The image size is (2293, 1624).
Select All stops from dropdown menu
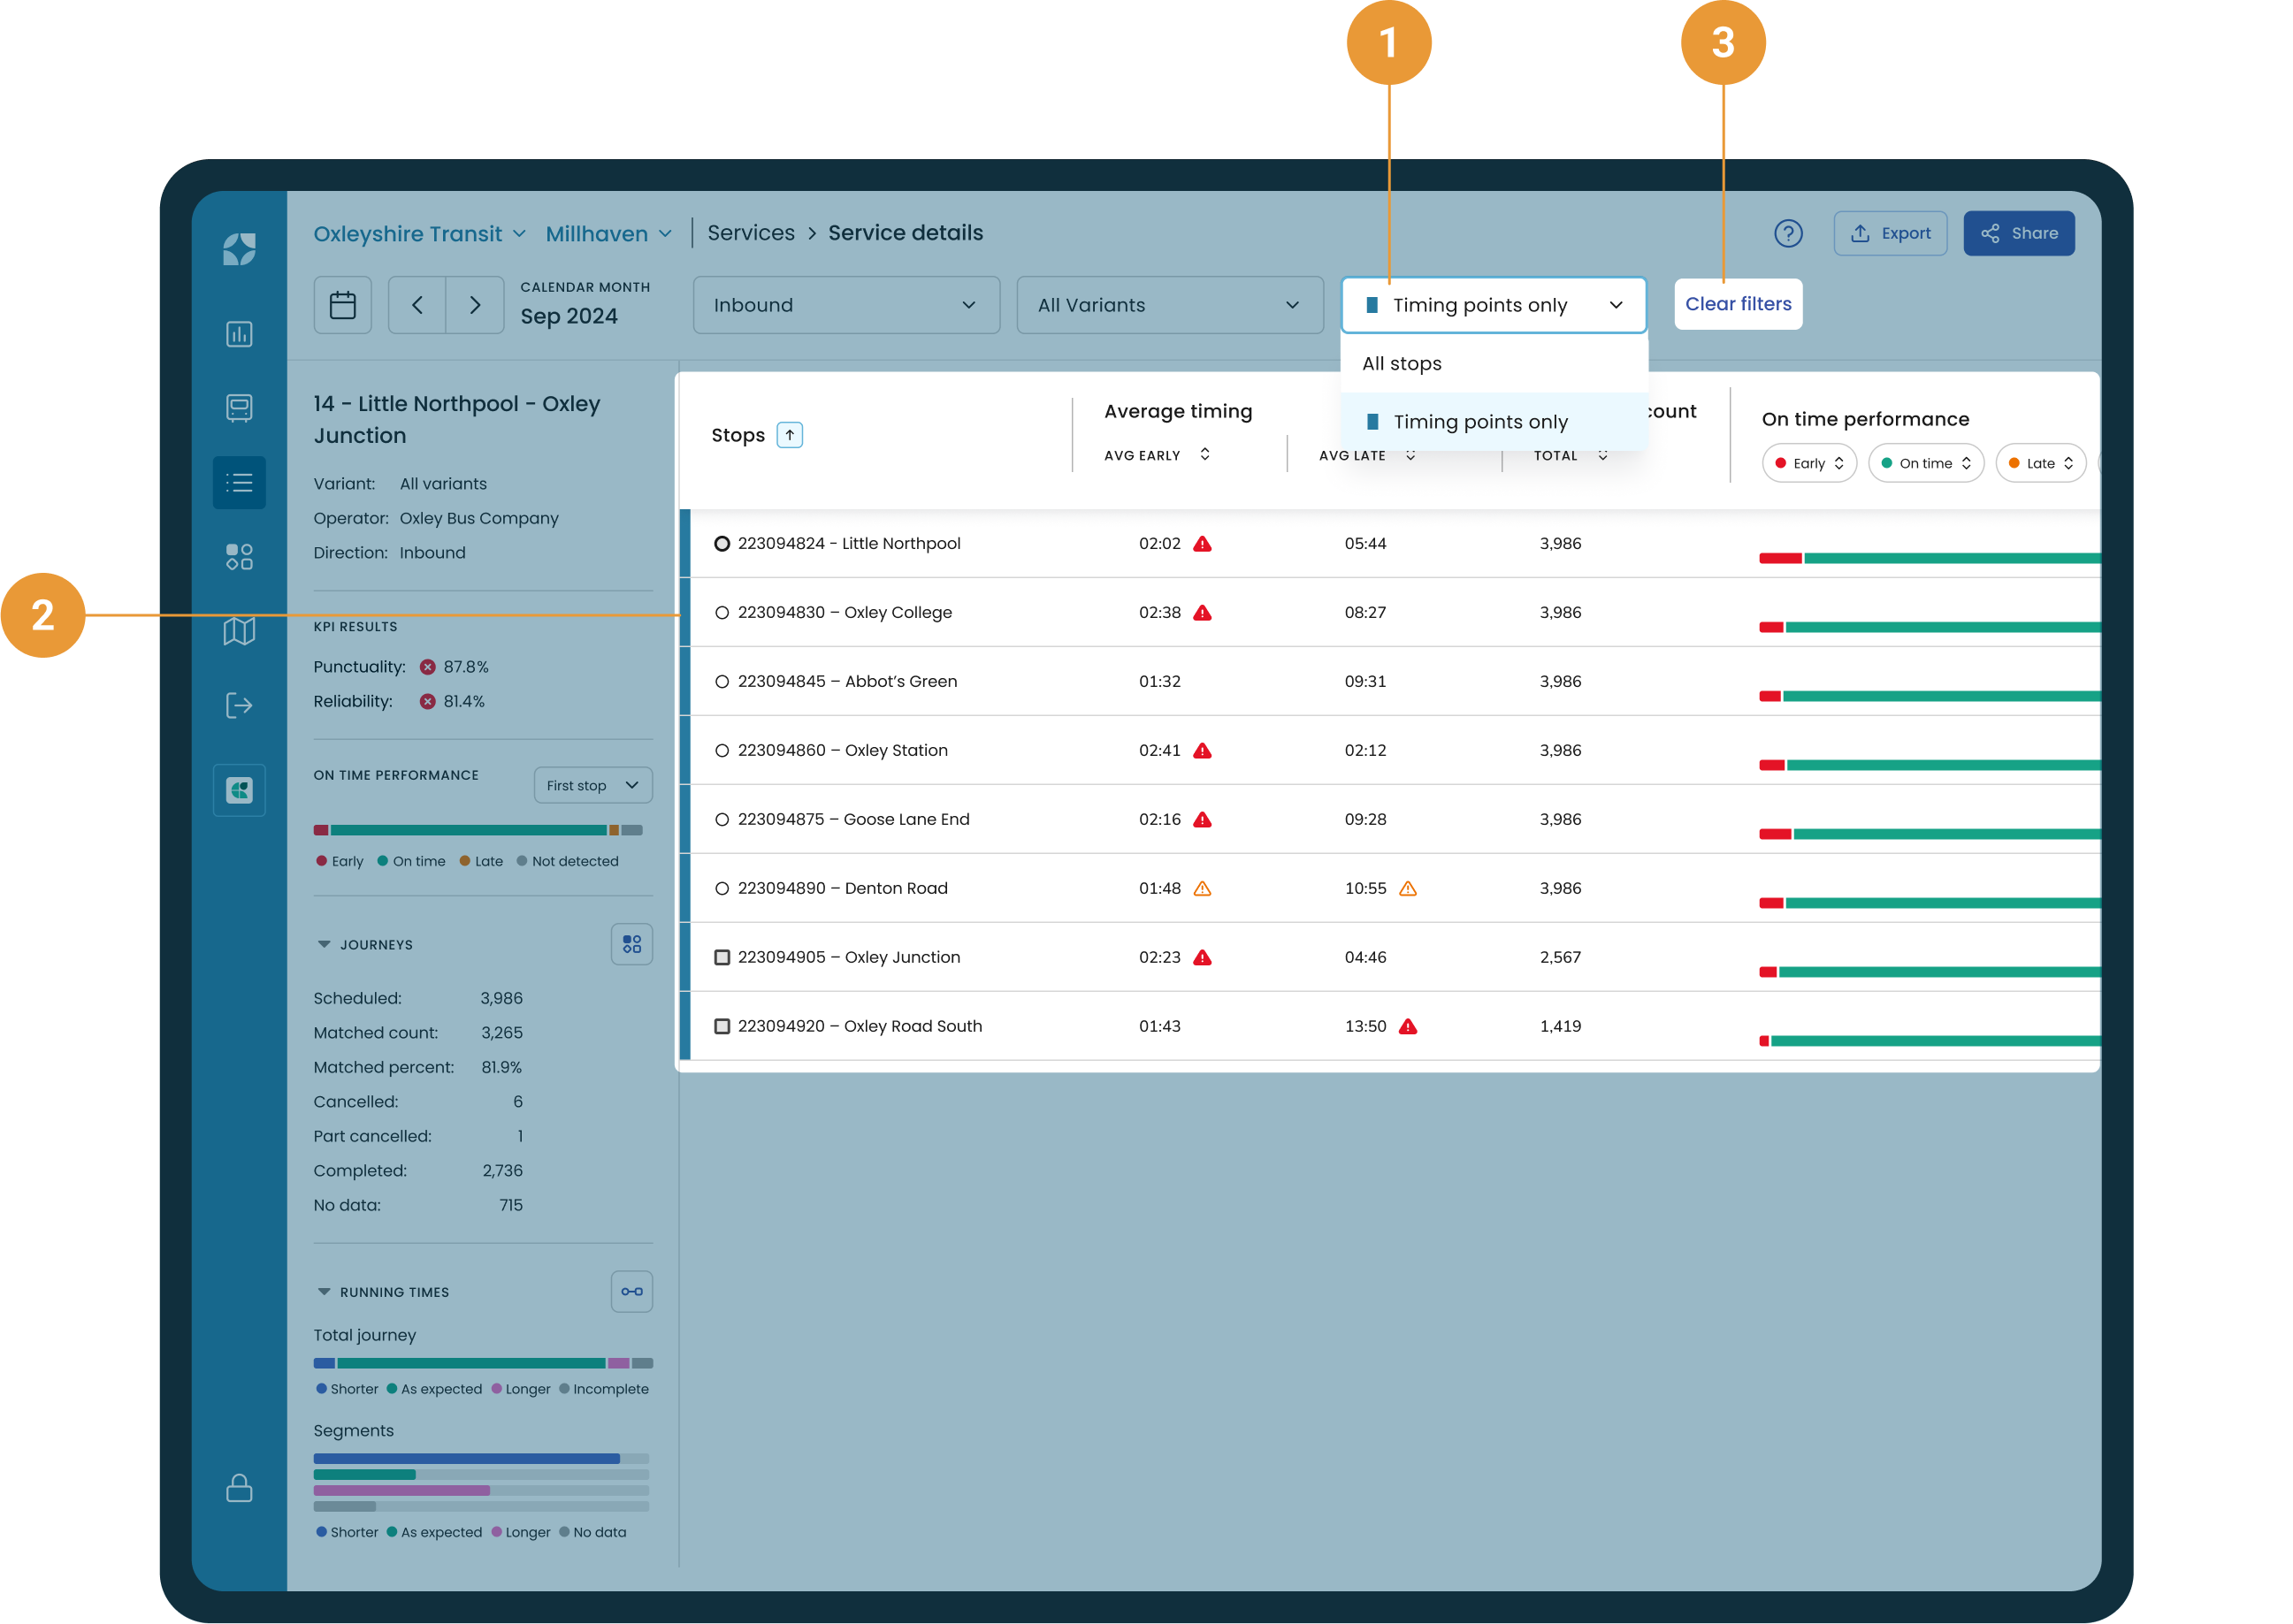1401,364
